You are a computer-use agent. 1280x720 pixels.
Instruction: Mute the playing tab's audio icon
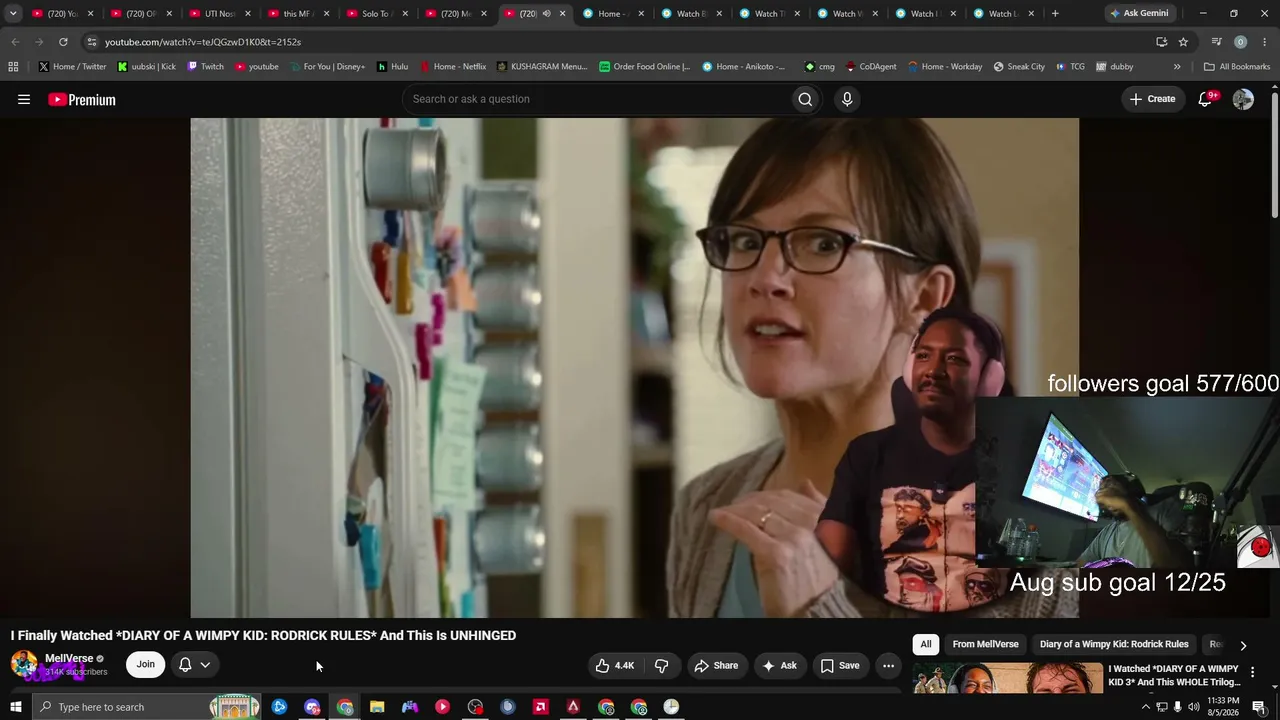click(546, 14)
